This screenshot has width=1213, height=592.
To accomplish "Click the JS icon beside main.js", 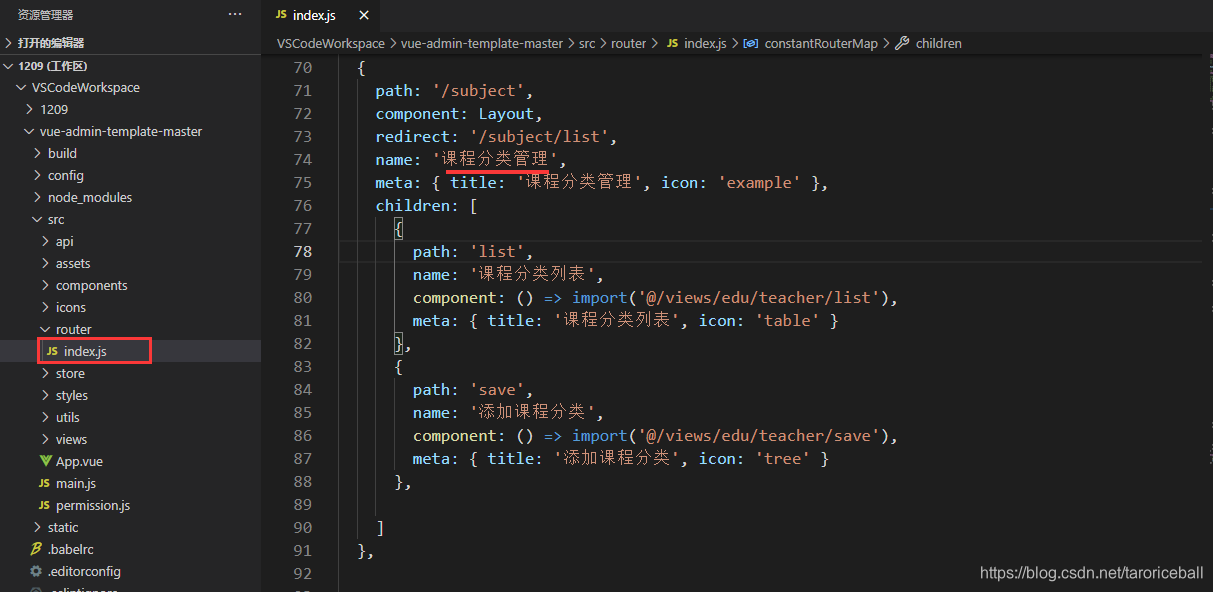I will (x=44, y=483).
